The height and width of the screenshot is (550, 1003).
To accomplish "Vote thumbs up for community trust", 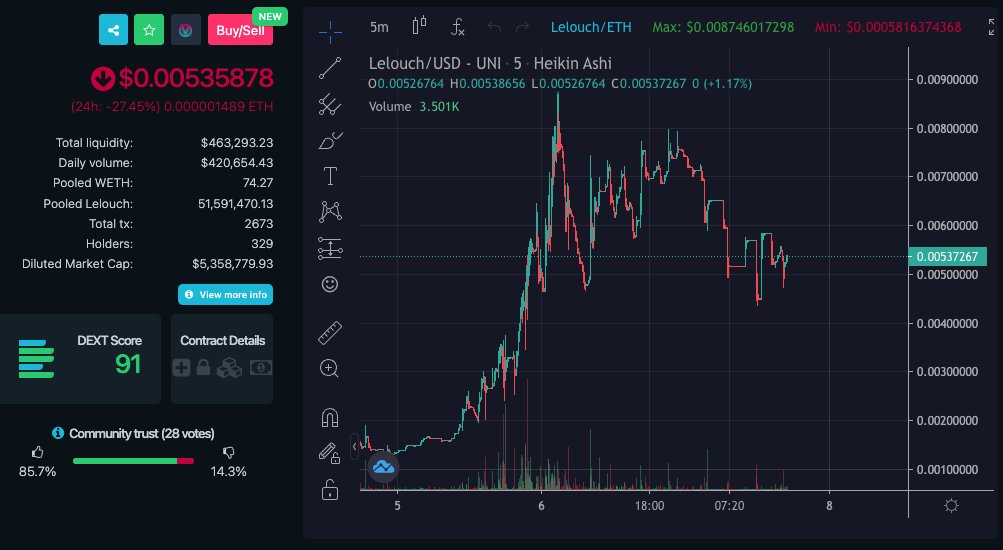I will pyautogui.click(x=38, y=453).
